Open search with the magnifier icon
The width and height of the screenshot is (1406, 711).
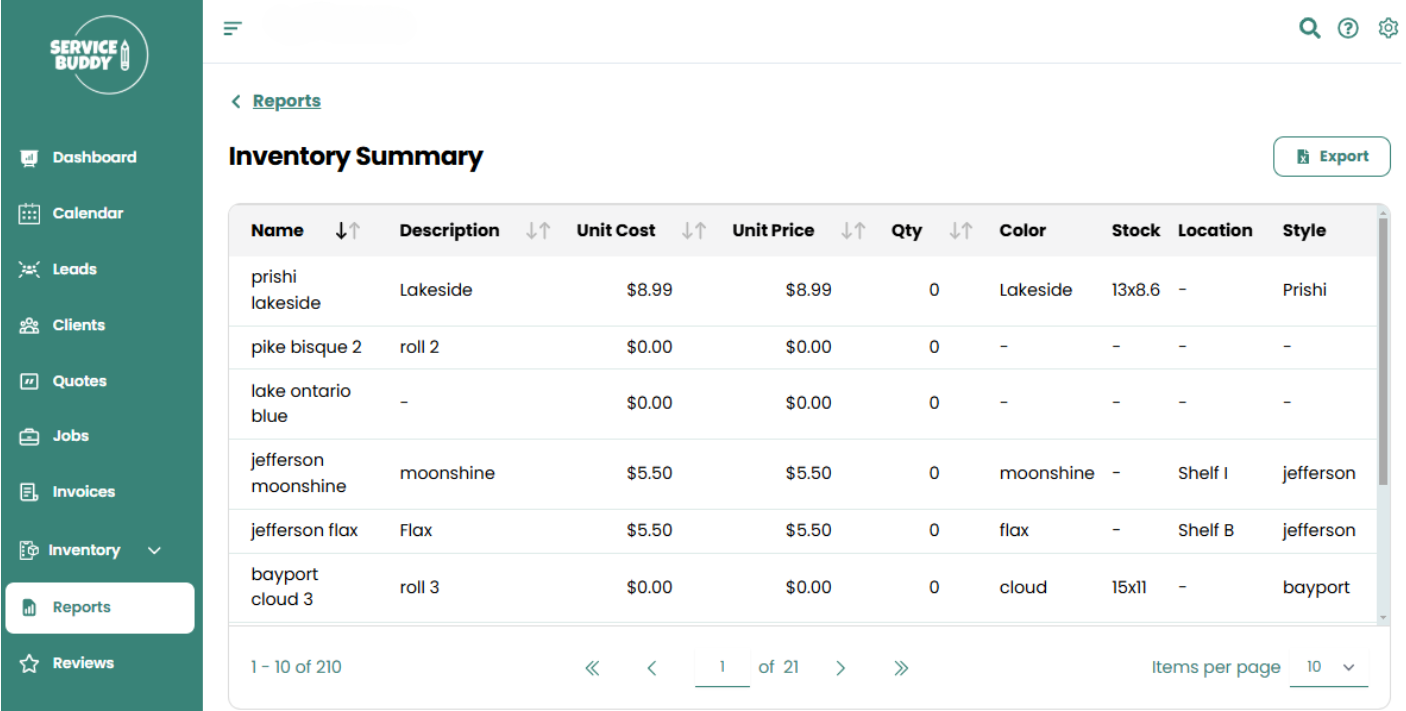pyautogui.click(x=1309, y=28)
